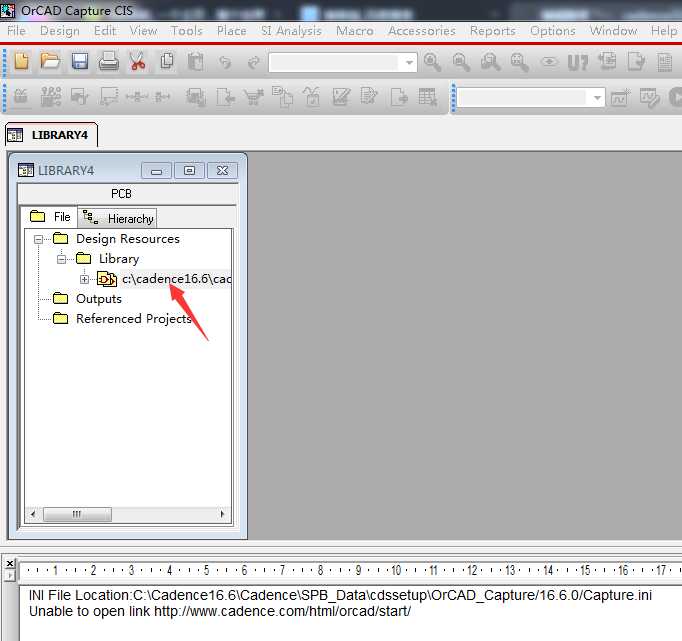Cut selection with the scissors icon

pyautogui.click(x=137, y=61)
